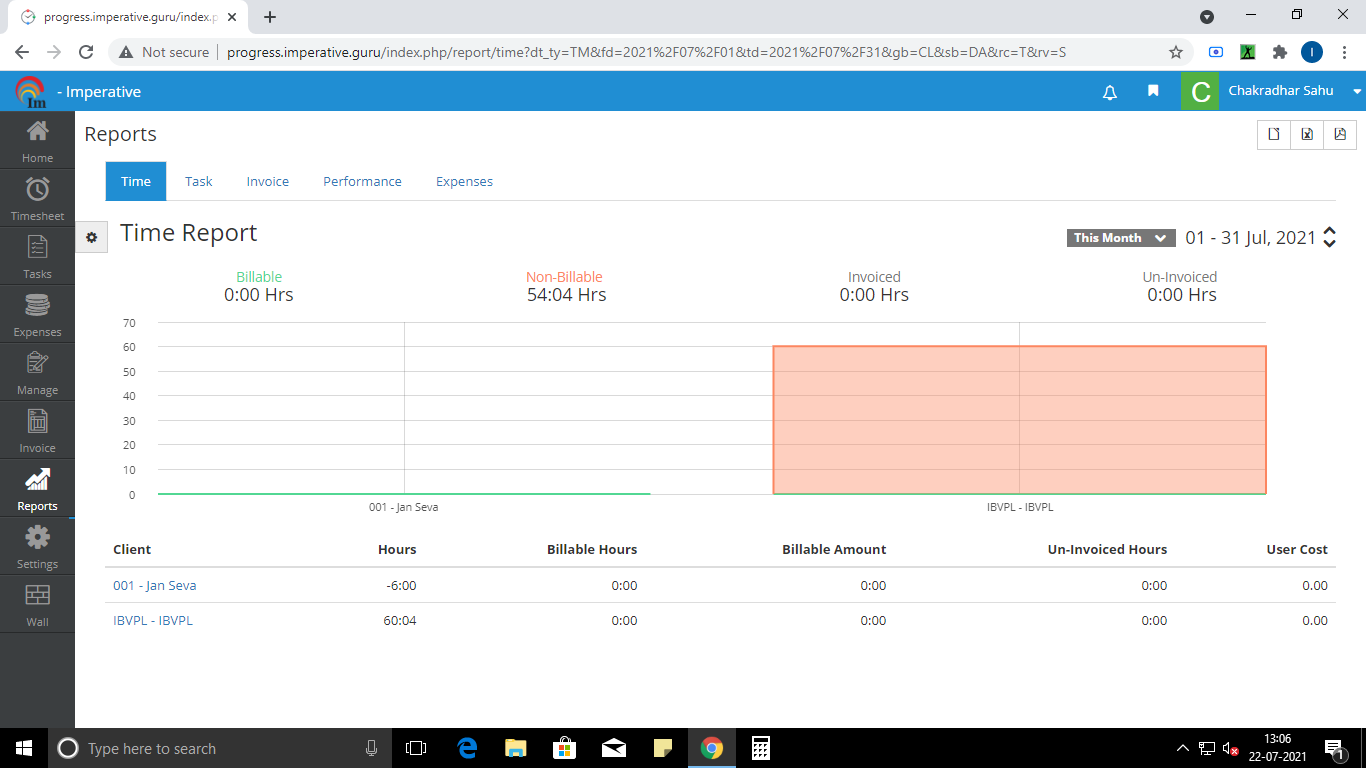Click the bookmark icon in header
1366x768 pixels.
(x=1153, y=91)
